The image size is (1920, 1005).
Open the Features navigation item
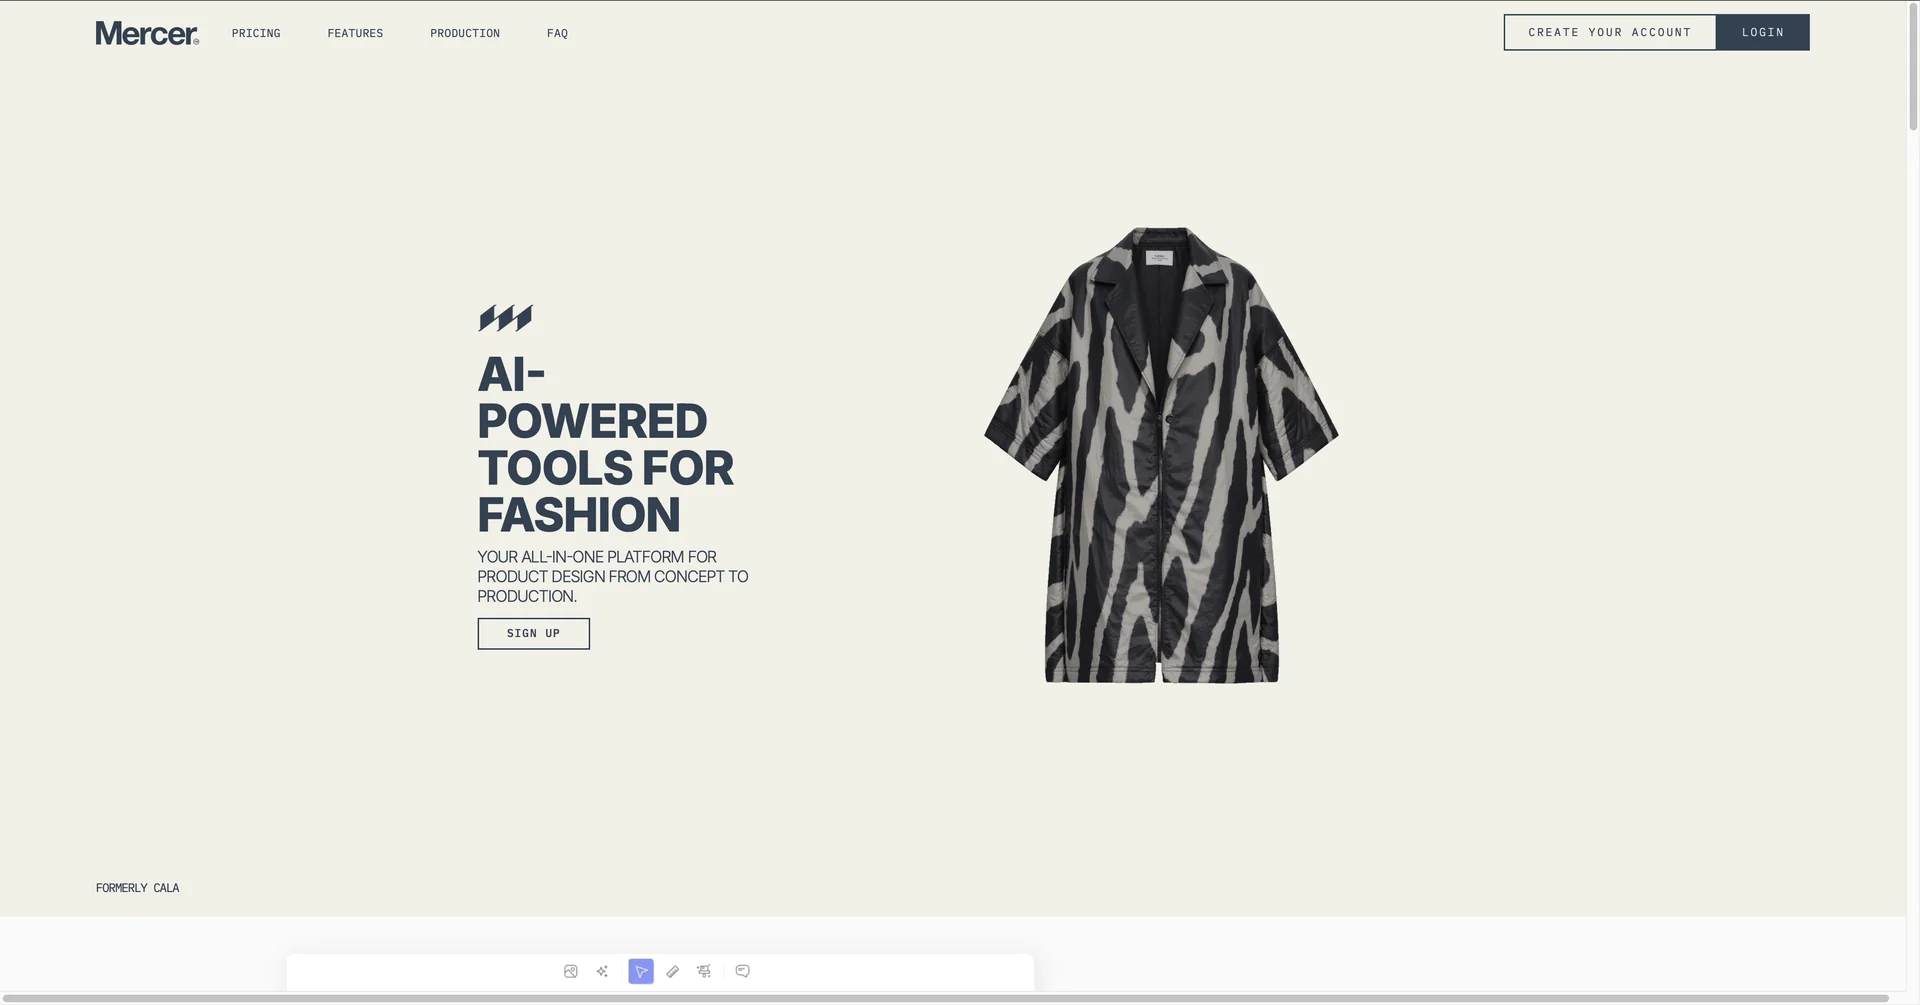point(355,33)
